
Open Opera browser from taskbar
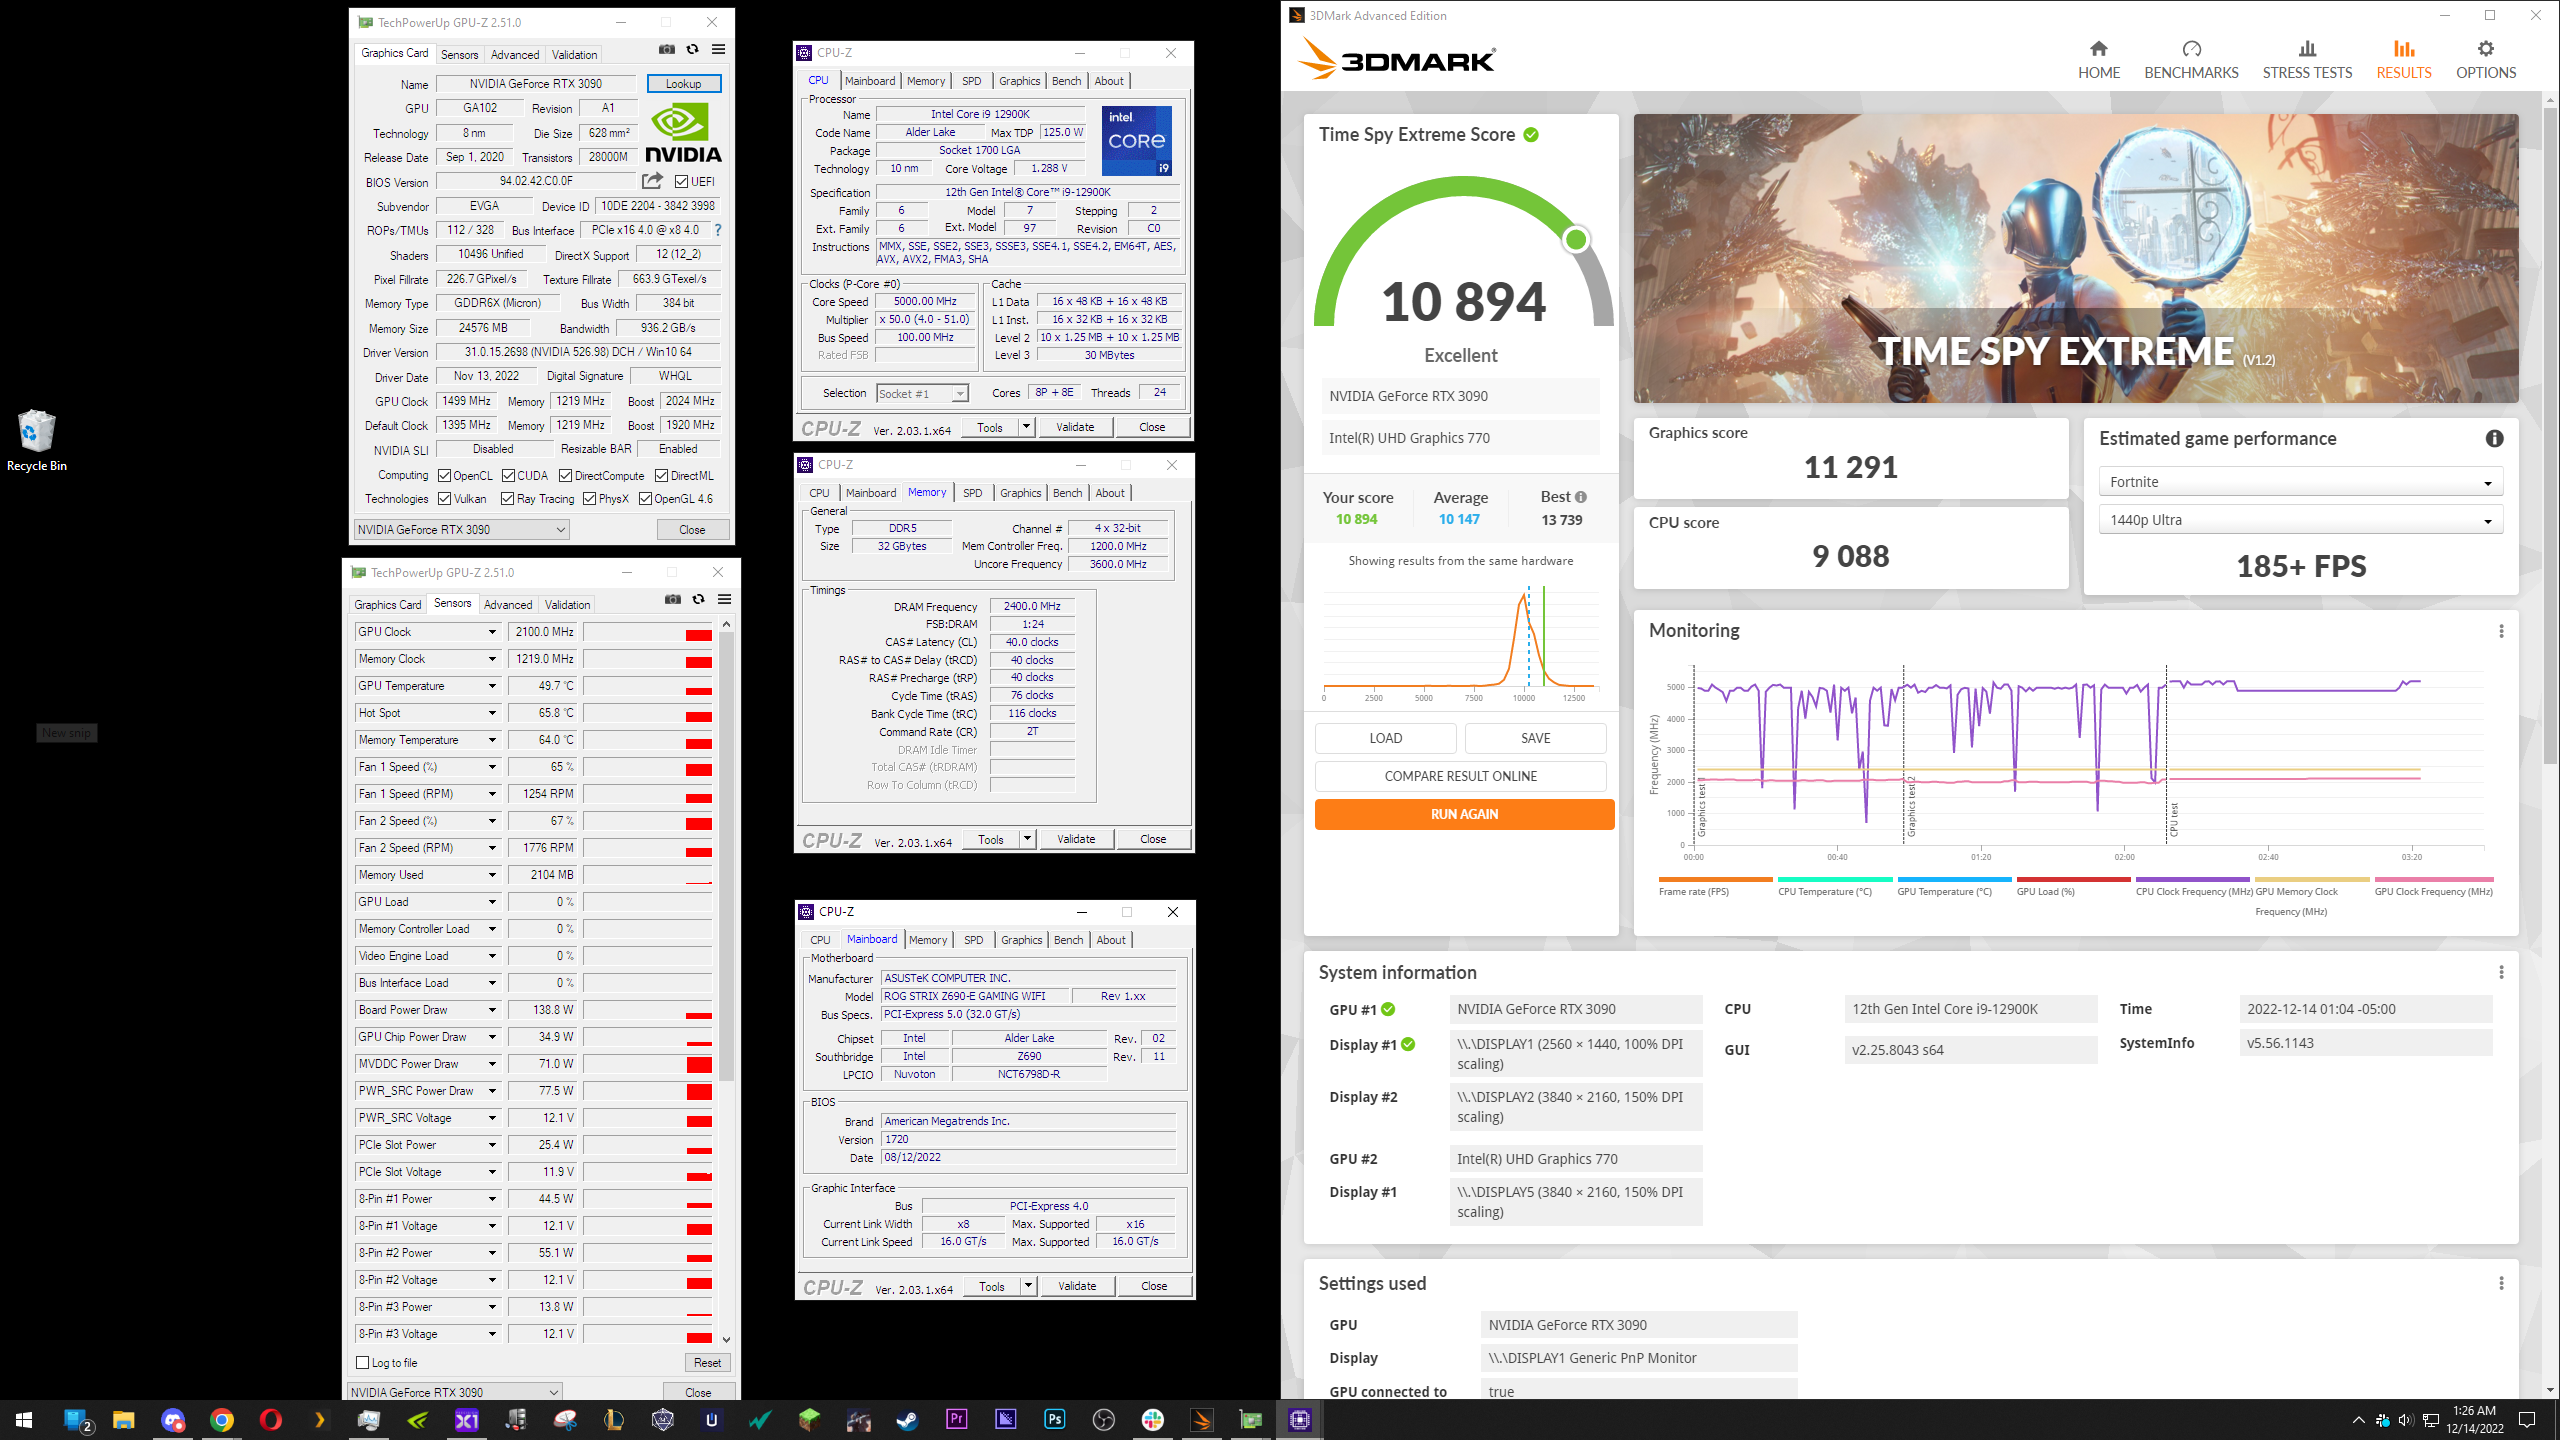271,1419
